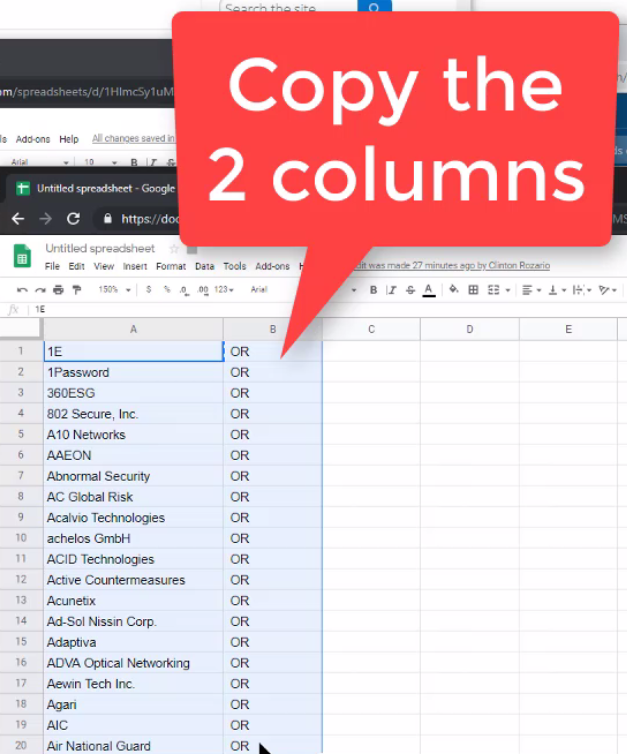
Task: Open the Tools menu
Action: tap(235, 266)
